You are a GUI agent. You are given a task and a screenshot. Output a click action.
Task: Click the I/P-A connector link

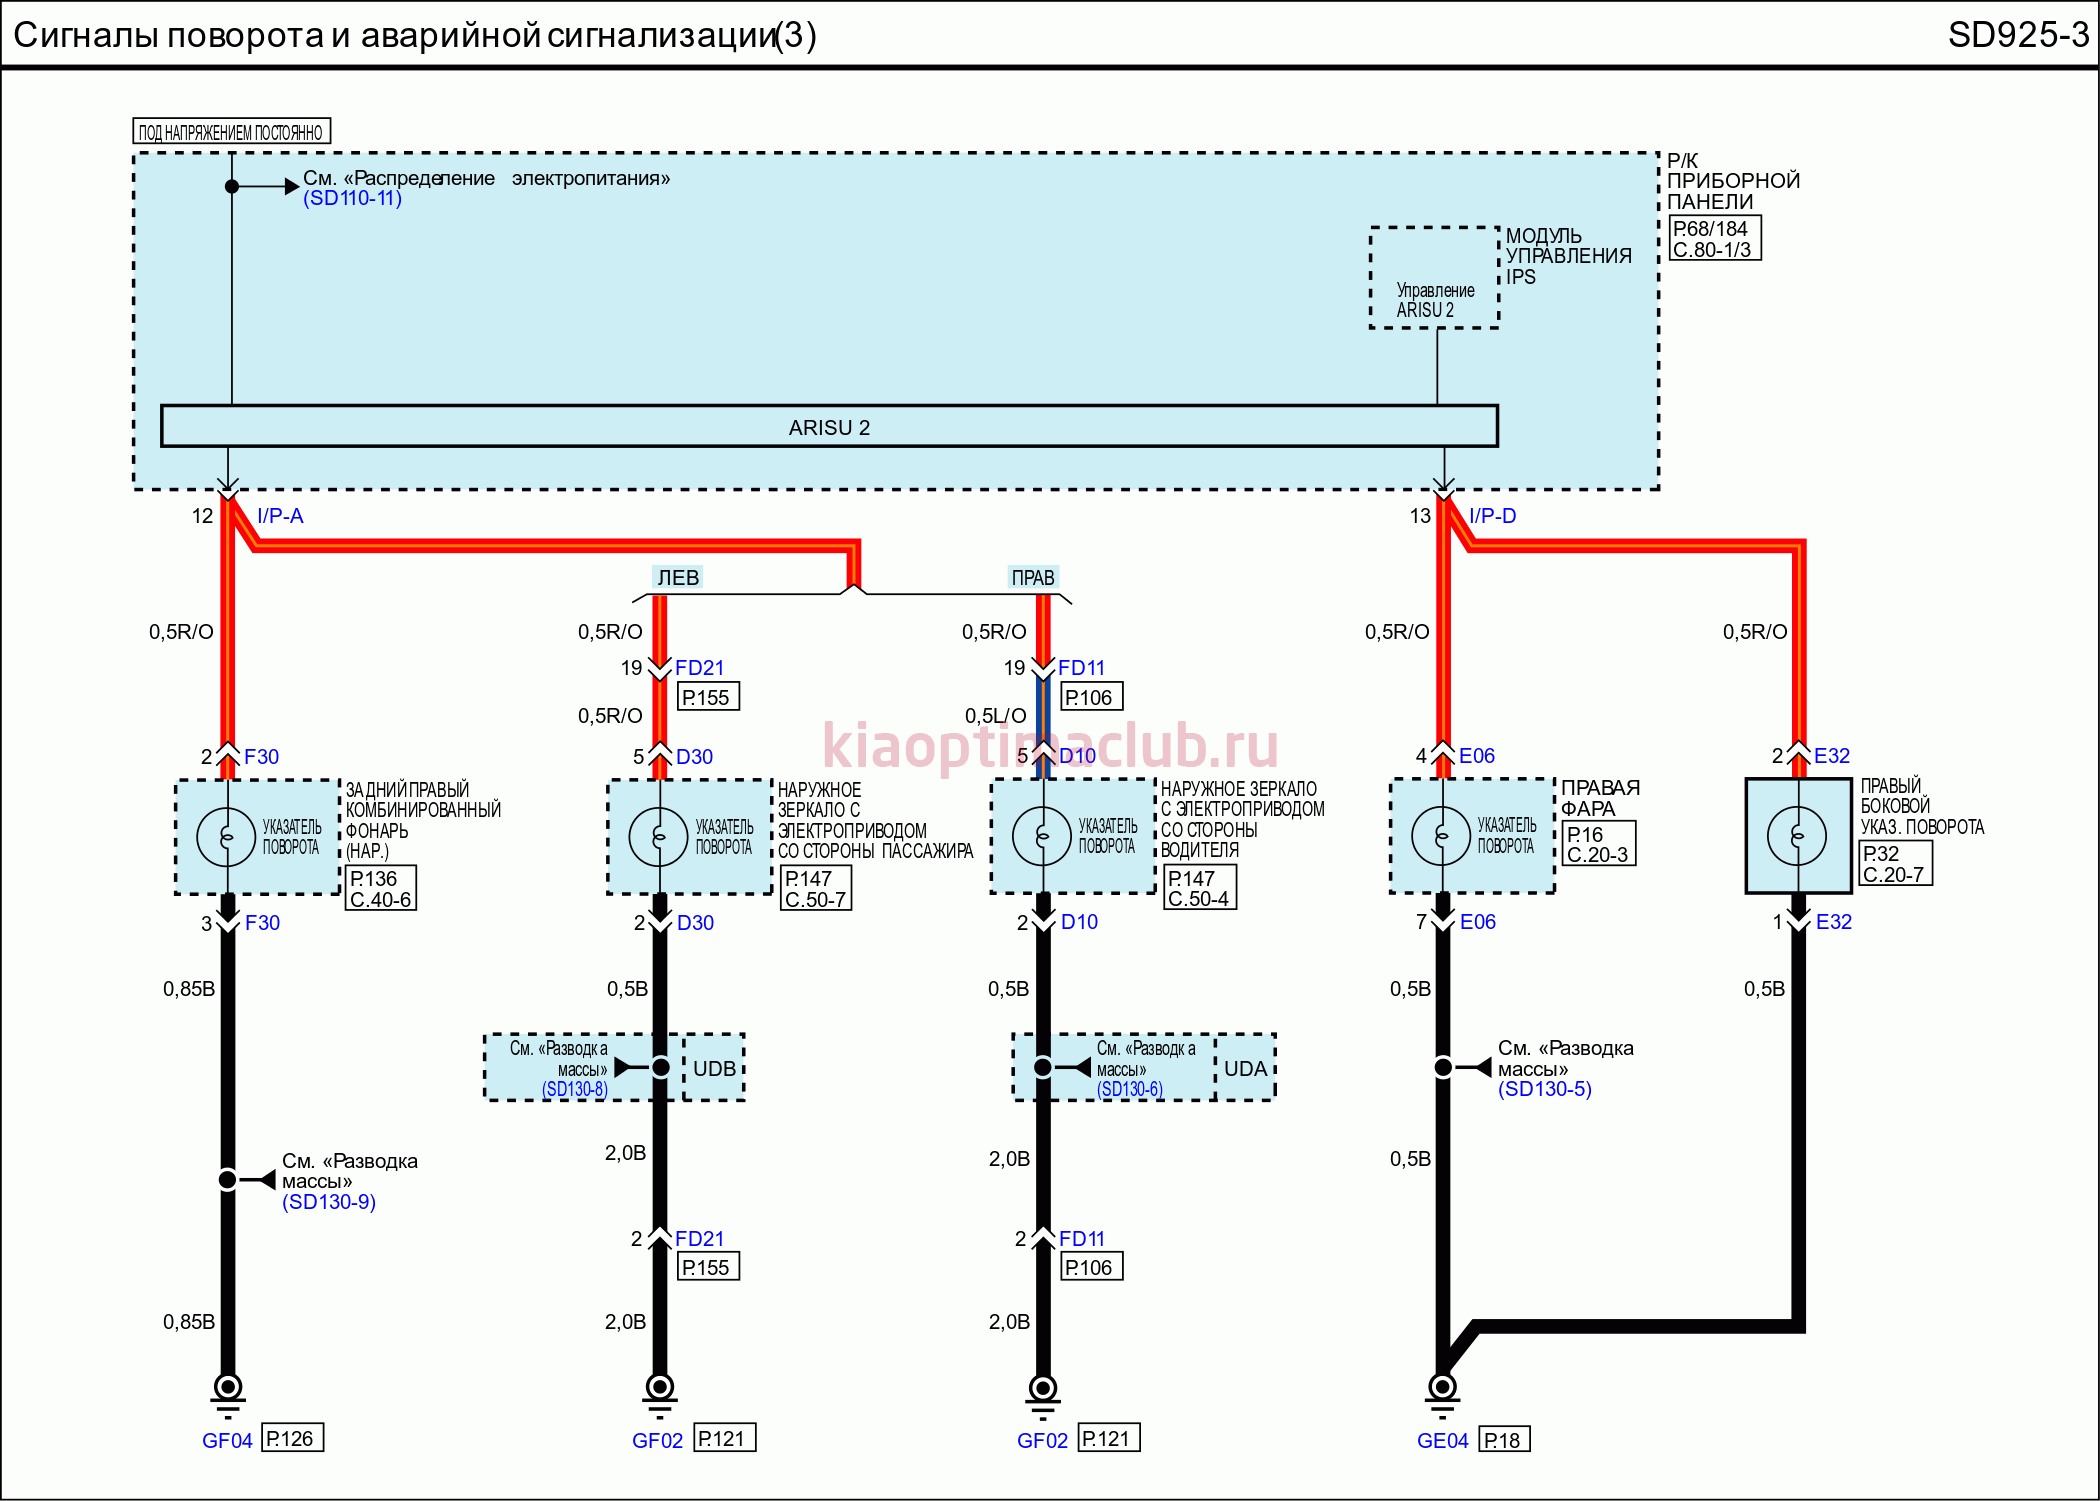tap(280, 516)
